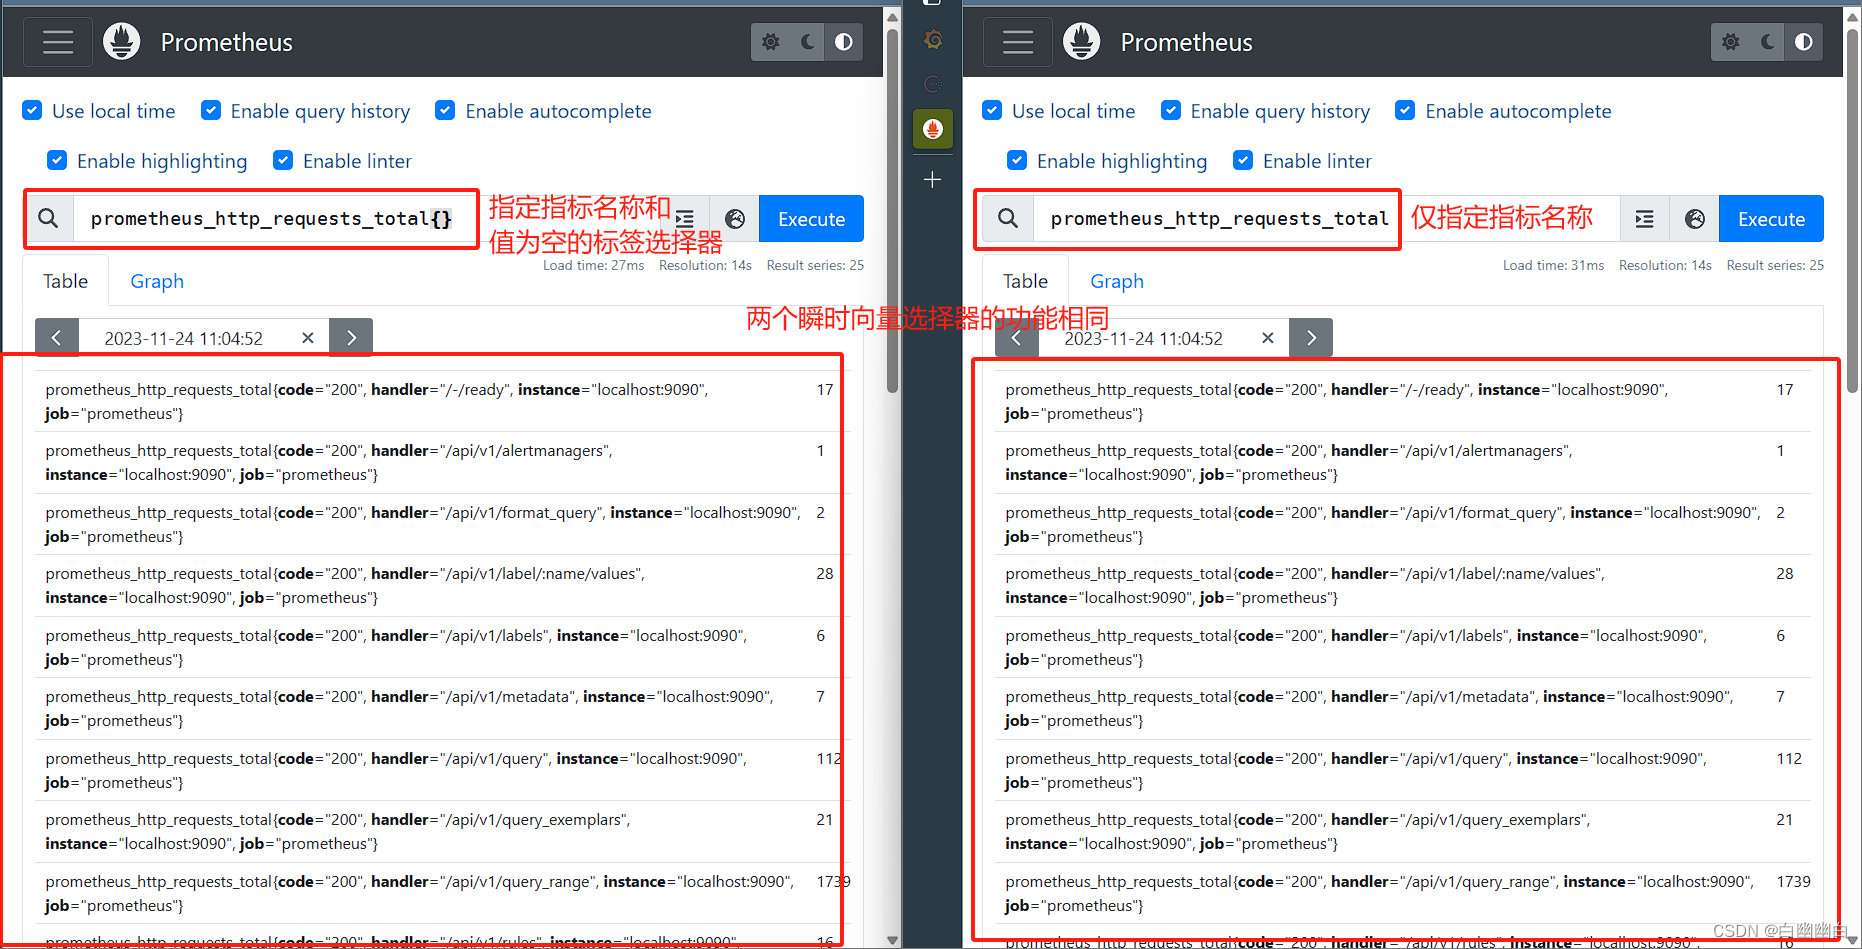Click the Prometheus title link in the right window
Screen dimensions: 1862x949
pyautogui.click(x=1187, y=42)
